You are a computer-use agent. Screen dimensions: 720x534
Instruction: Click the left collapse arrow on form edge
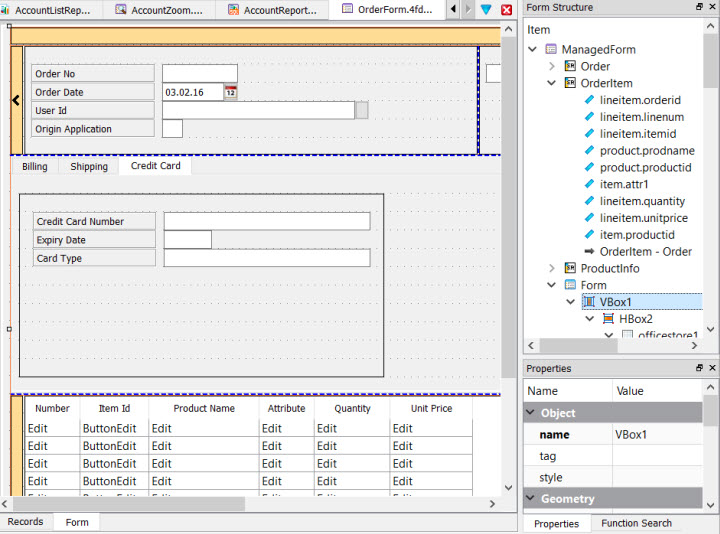16,100
